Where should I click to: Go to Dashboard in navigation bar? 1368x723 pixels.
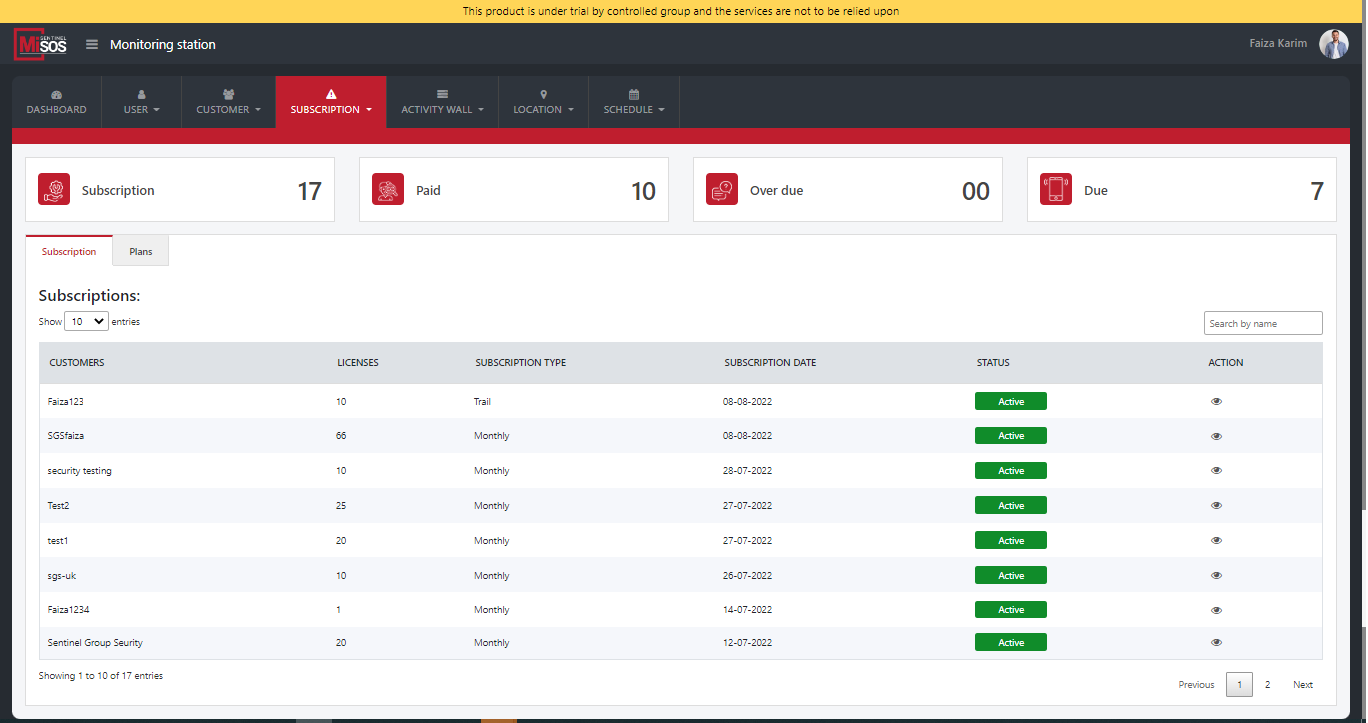pyautogui.click(x=56, y=102)
